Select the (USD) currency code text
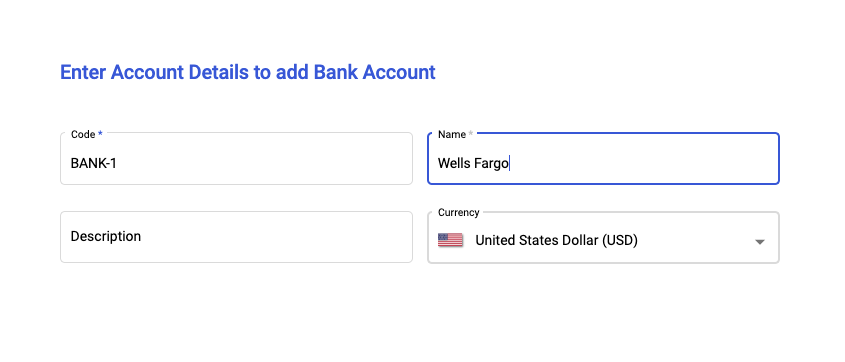The width and height of the screenshot is (845, 362). point(619,240)
